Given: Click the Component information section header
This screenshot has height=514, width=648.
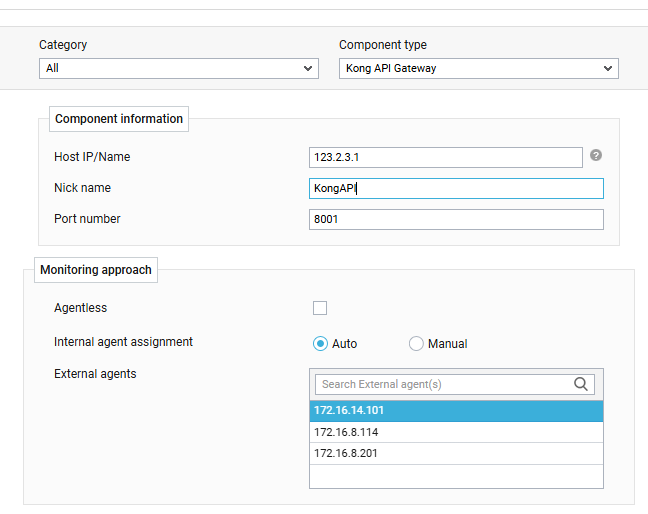Looking at the screenshot, I should pyautogui.click(x=119, y=119).
